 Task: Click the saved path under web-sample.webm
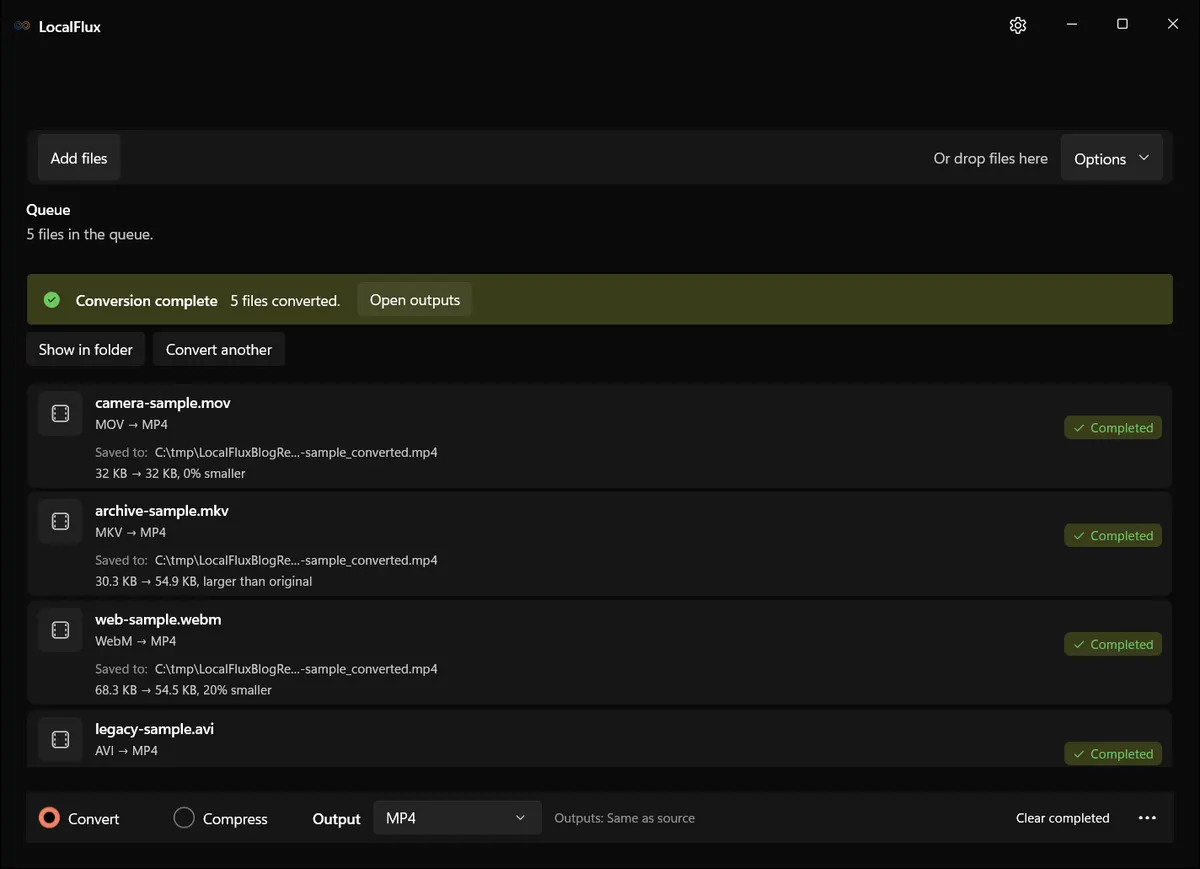tap(296, 669)
